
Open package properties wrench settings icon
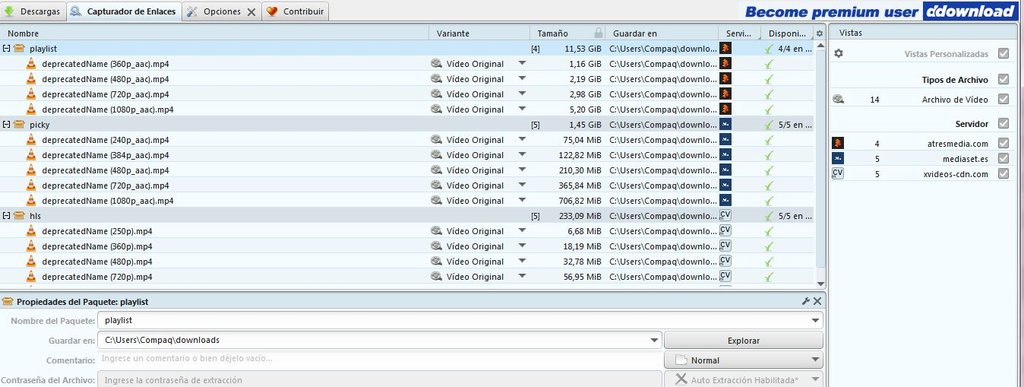(805, 301)
